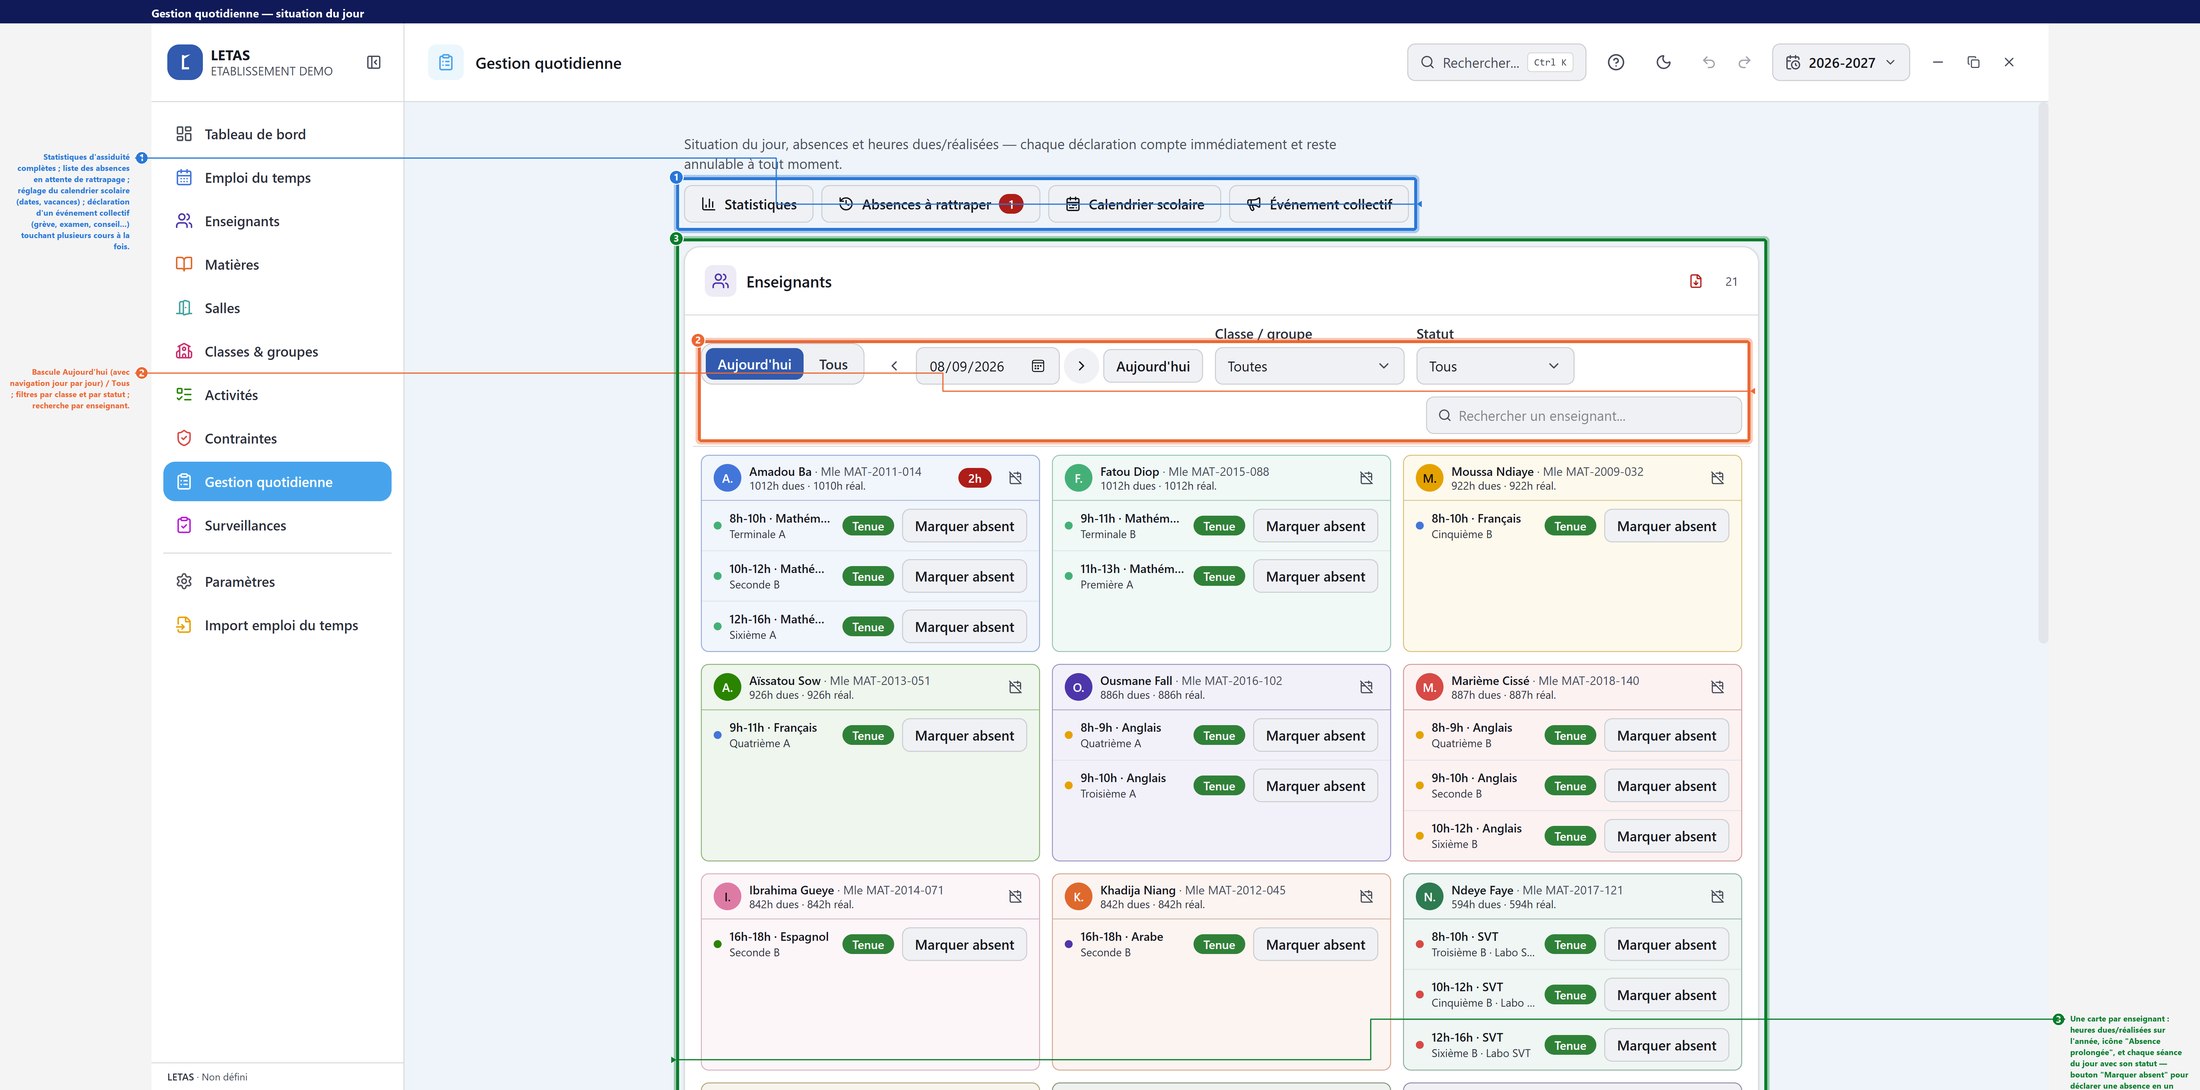Open Événement collectif tab
The width and height of the screenshot is (2200, 1090).
1318,204
